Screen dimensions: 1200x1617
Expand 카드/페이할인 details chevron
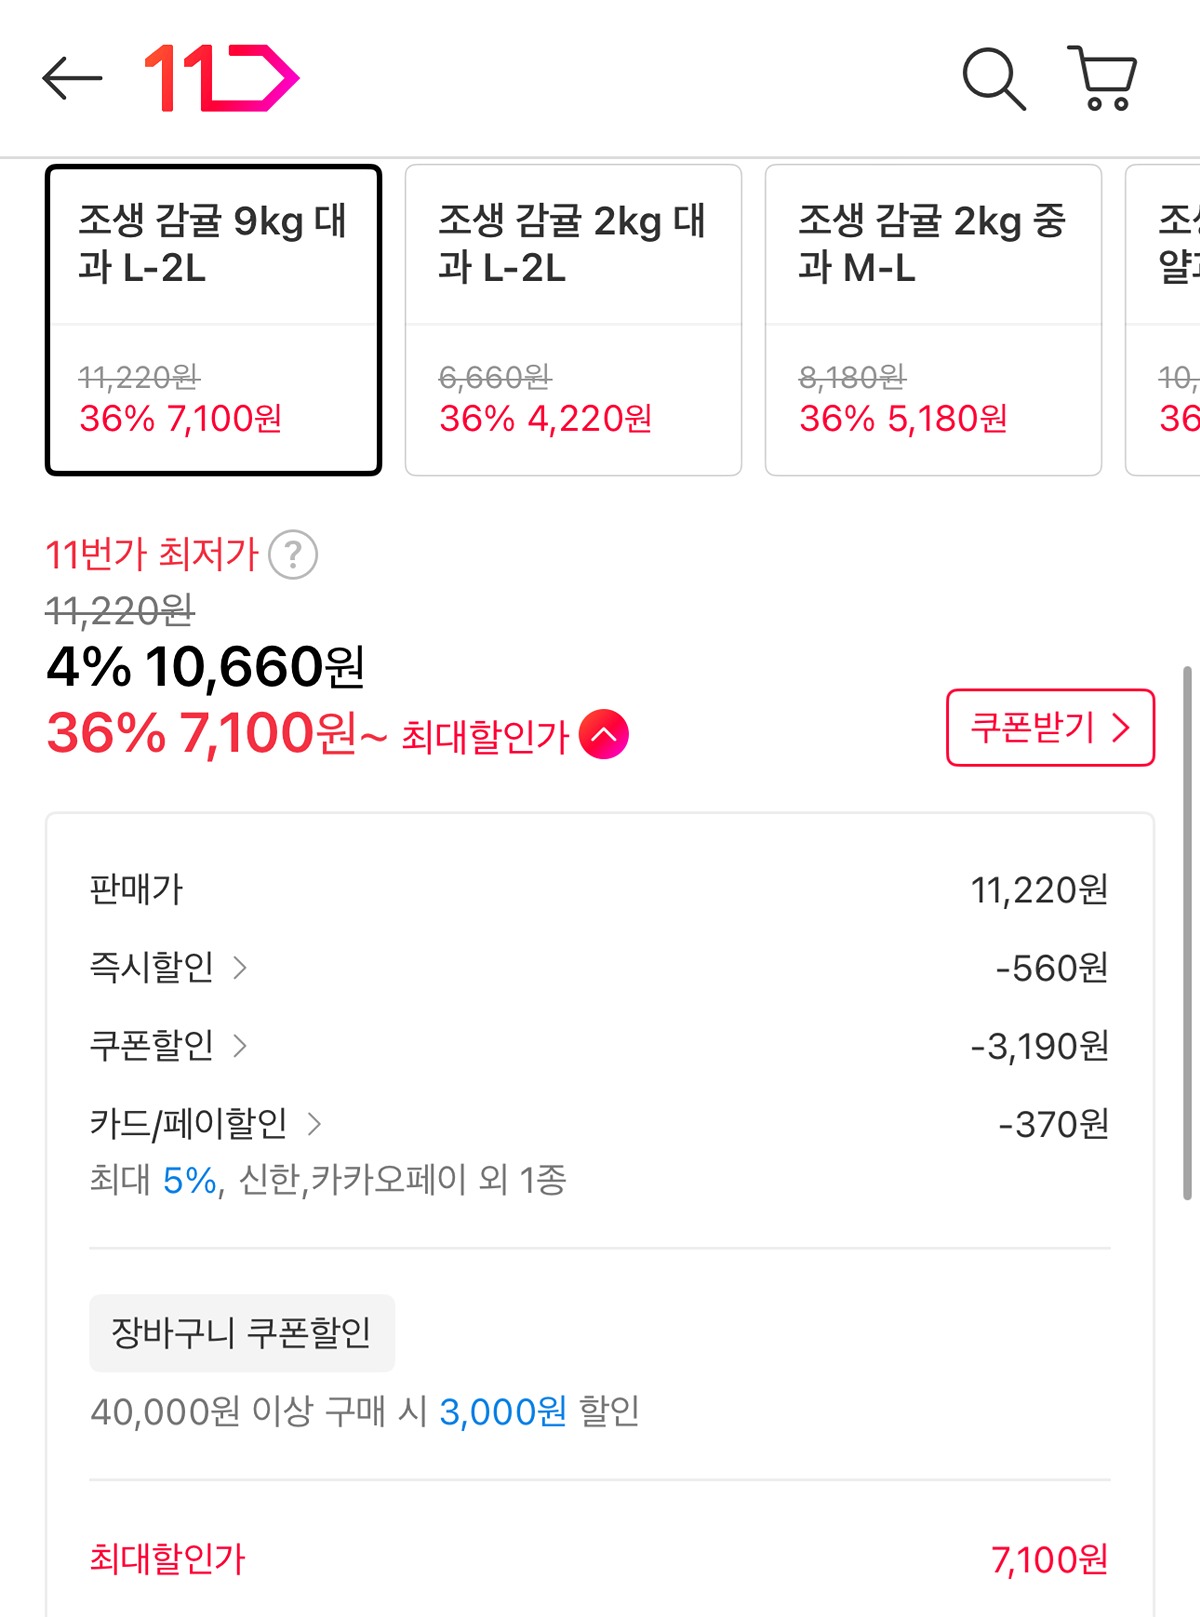[x=314, y=1124]
